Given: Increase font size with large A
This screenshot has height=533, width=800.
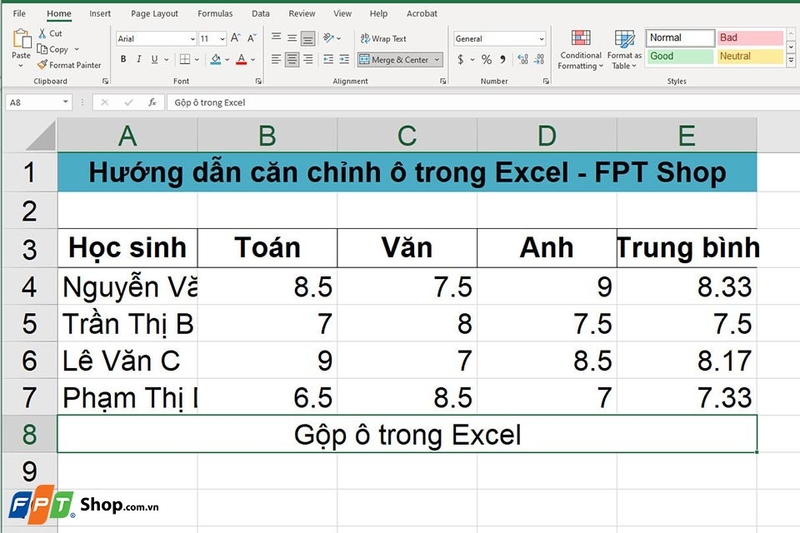Looking at the screenshot, I should (235, 38).
